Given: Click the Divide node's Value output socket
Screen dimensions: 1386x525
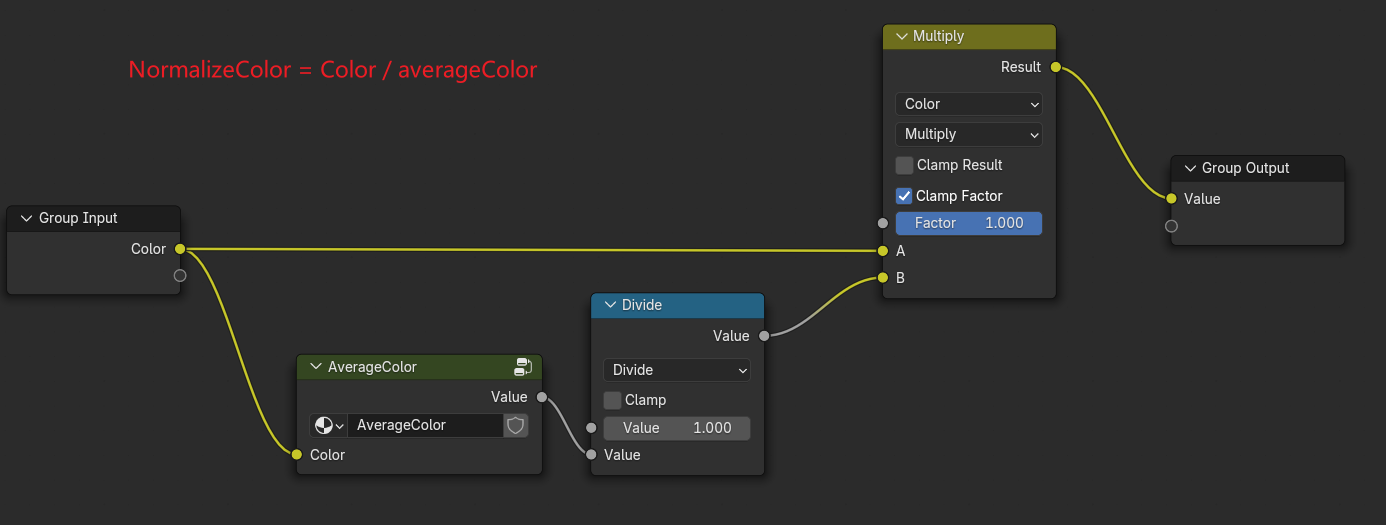Looking at the screenshot, I should (x=764, y=336).
